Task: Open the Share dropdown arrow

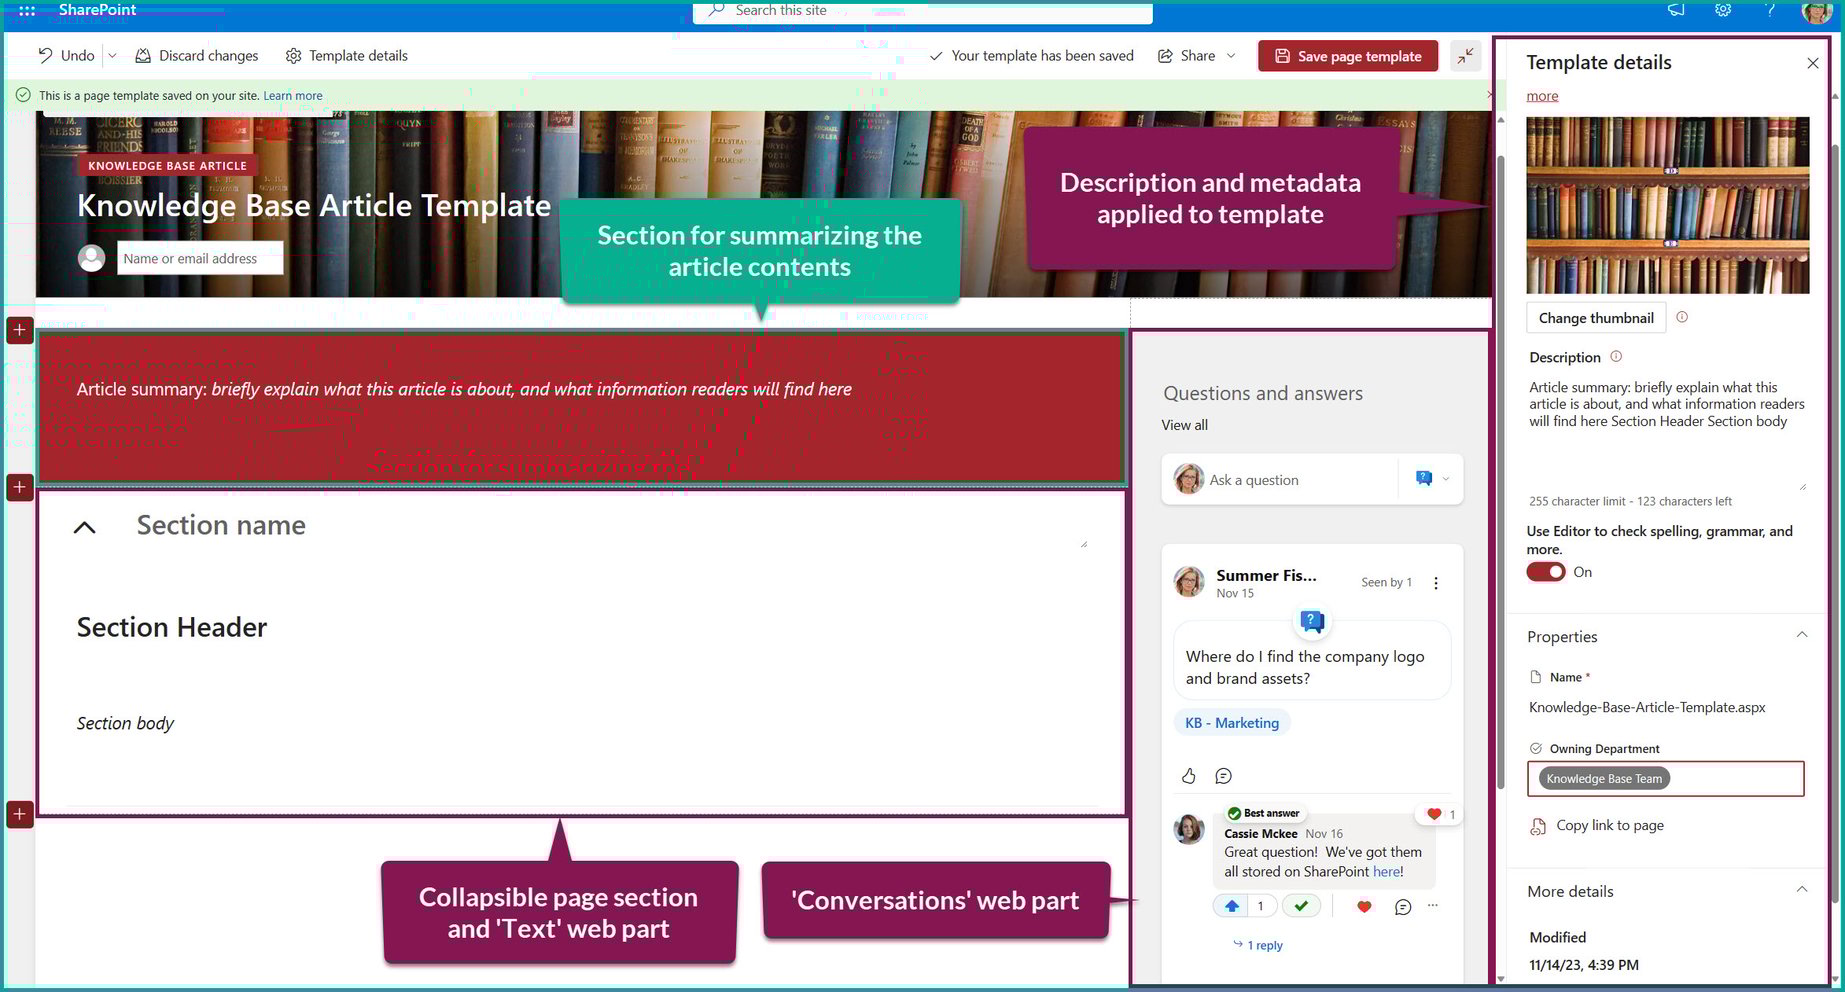Action: (x=1232, y=56)
